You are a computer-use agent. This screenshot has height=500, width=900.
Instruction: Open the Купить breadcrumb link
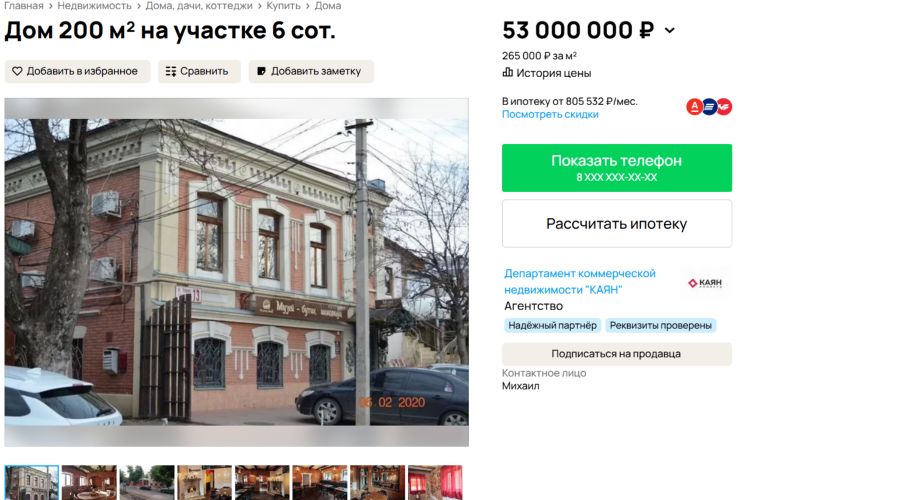click(283, 6)
